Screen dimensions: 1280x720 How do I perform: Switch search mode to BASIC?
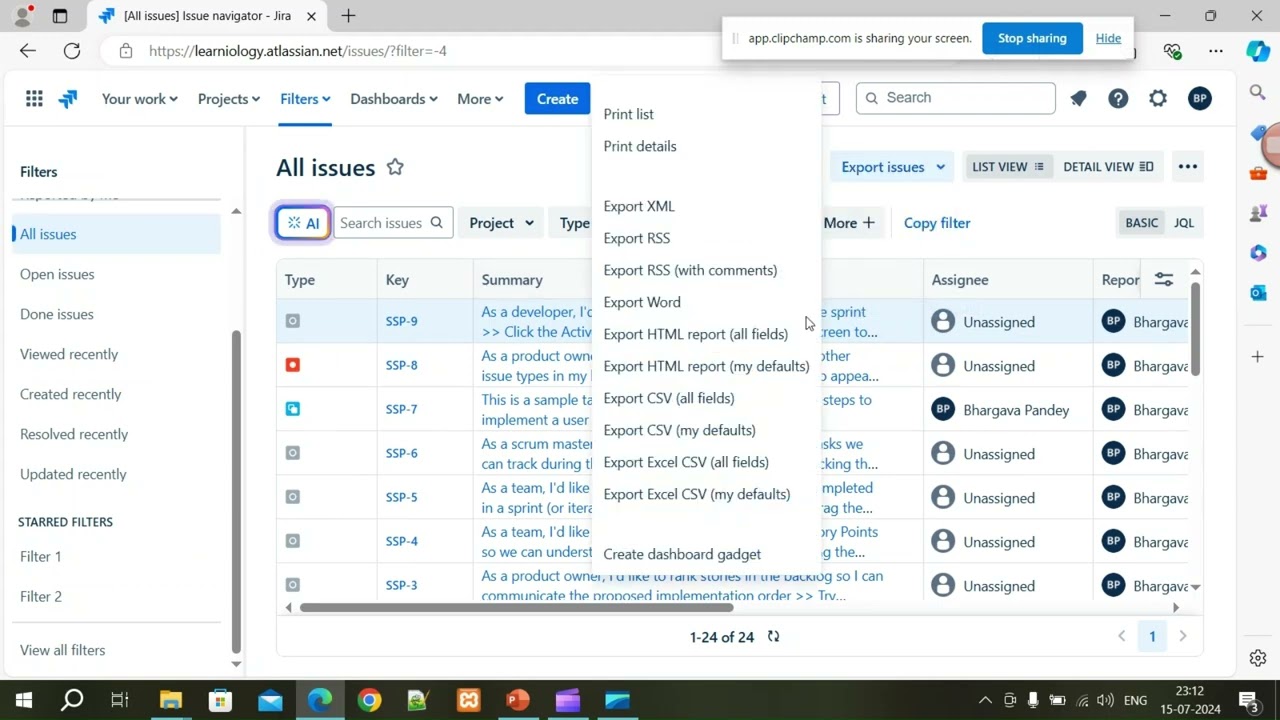[1141, 223]
